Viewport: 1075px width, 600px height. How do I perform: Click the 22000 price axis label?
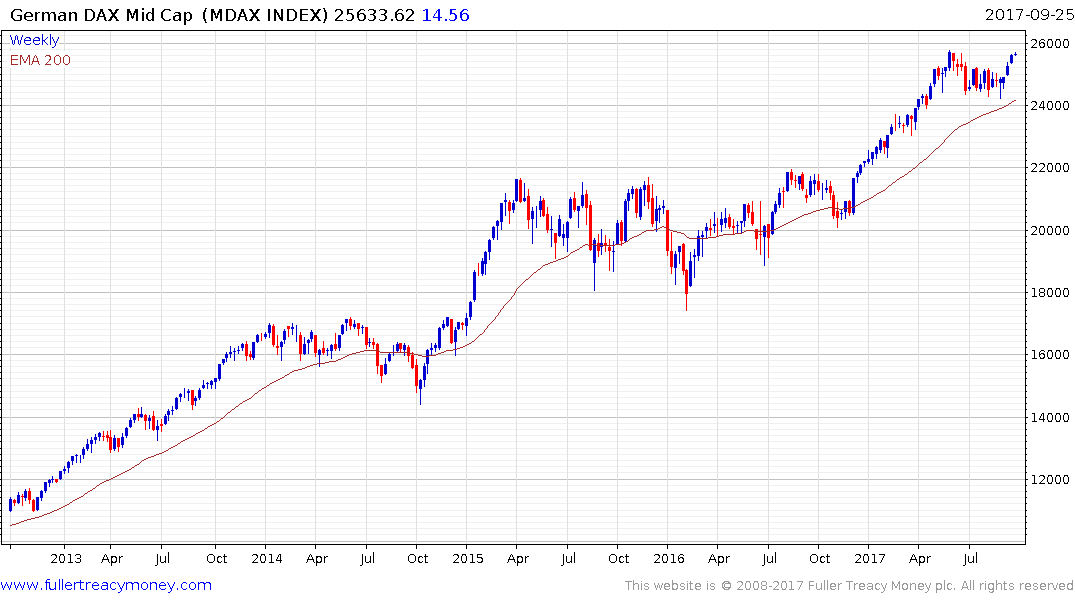(1050, 167)
